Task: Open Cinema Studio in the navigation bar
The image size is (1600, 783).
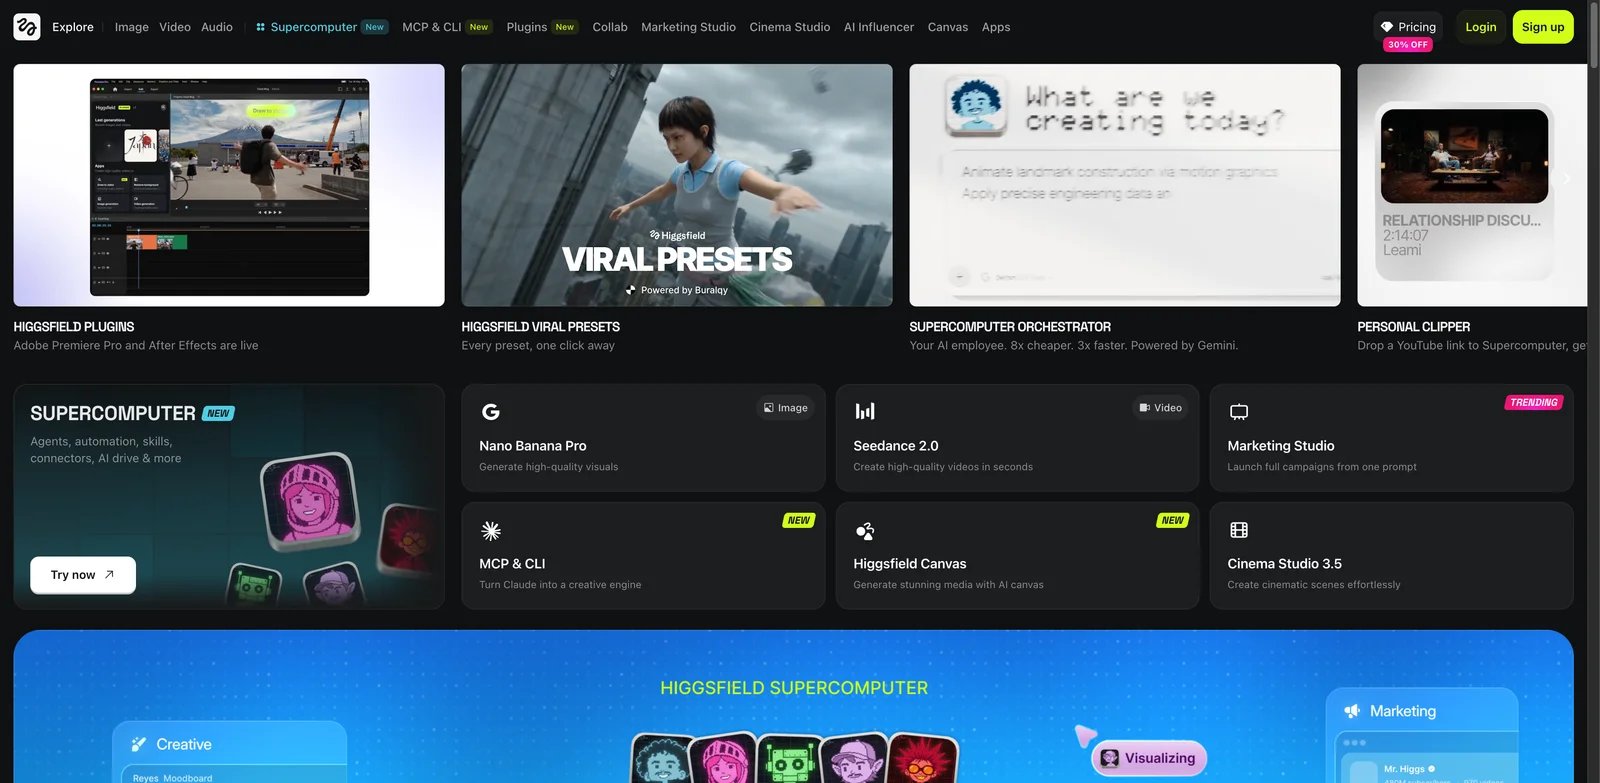Action: (790, 27)
